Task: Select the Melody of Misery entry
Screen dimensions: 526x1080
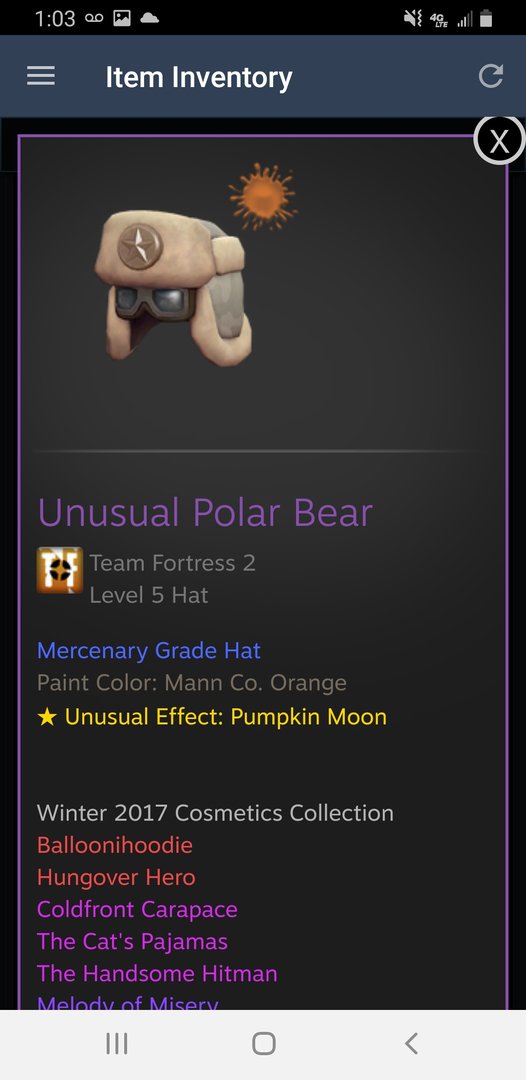Action: pos(127,1002)
